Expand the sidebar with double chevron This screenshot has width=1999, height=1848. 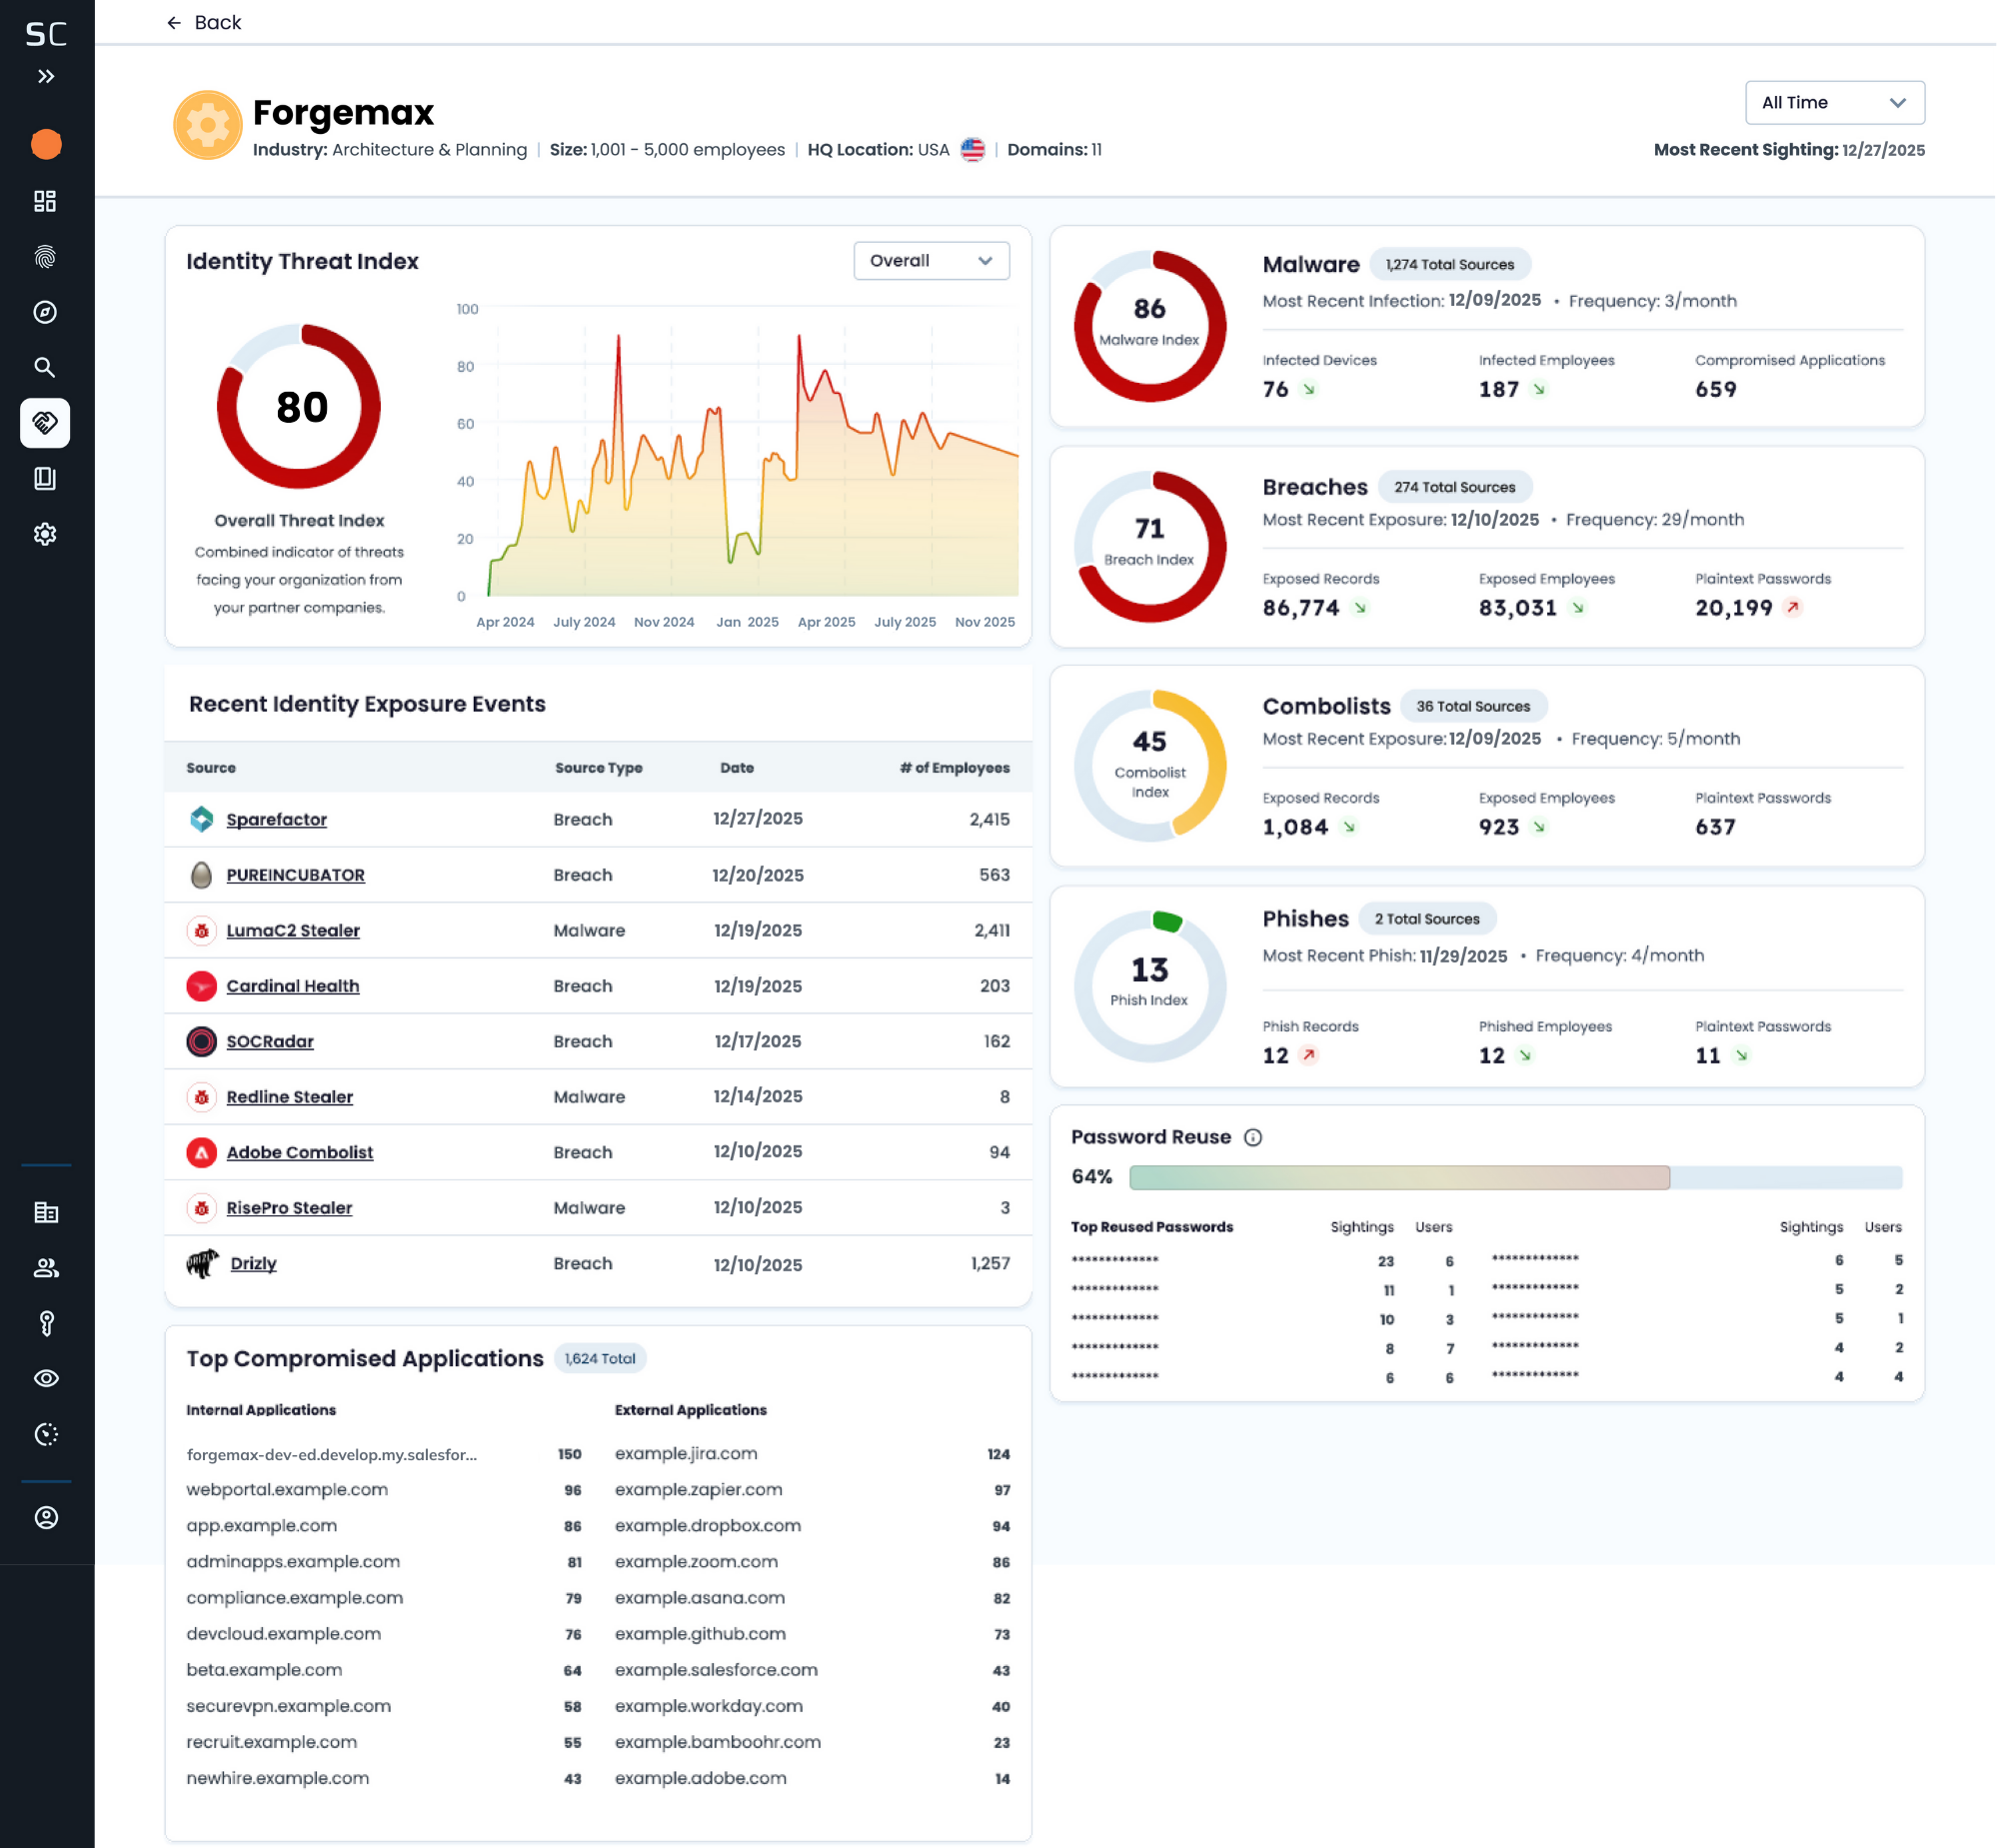click(46, 76)
